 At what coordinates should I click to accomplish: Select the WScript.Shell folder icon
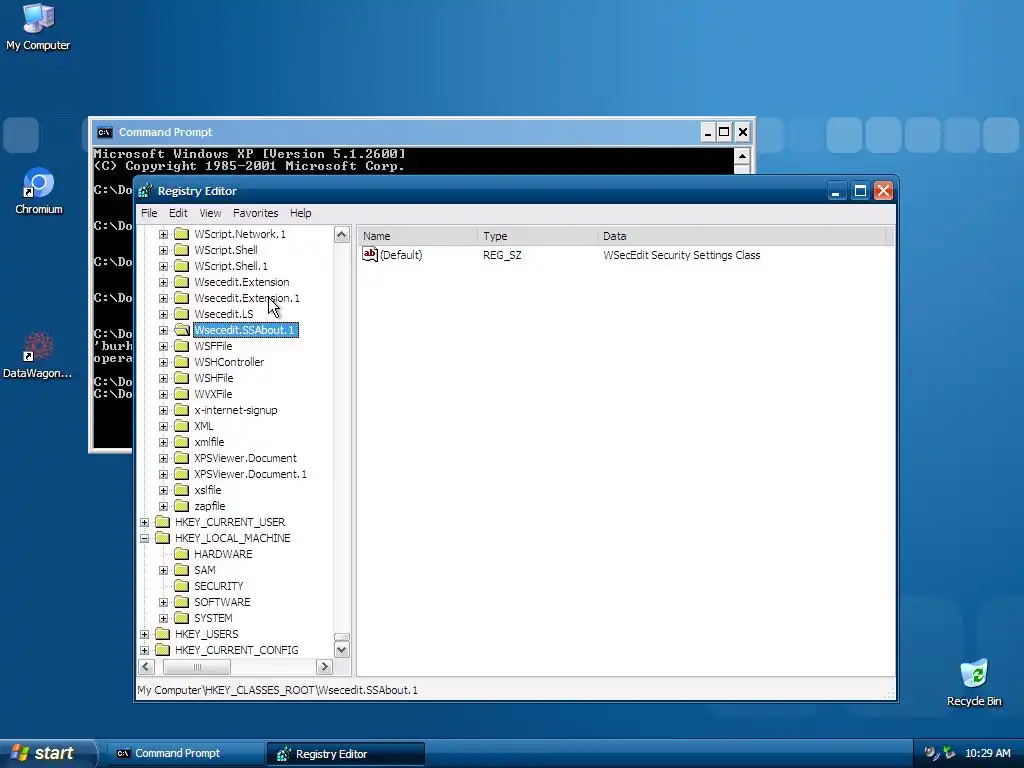click(x=182, y=250)
